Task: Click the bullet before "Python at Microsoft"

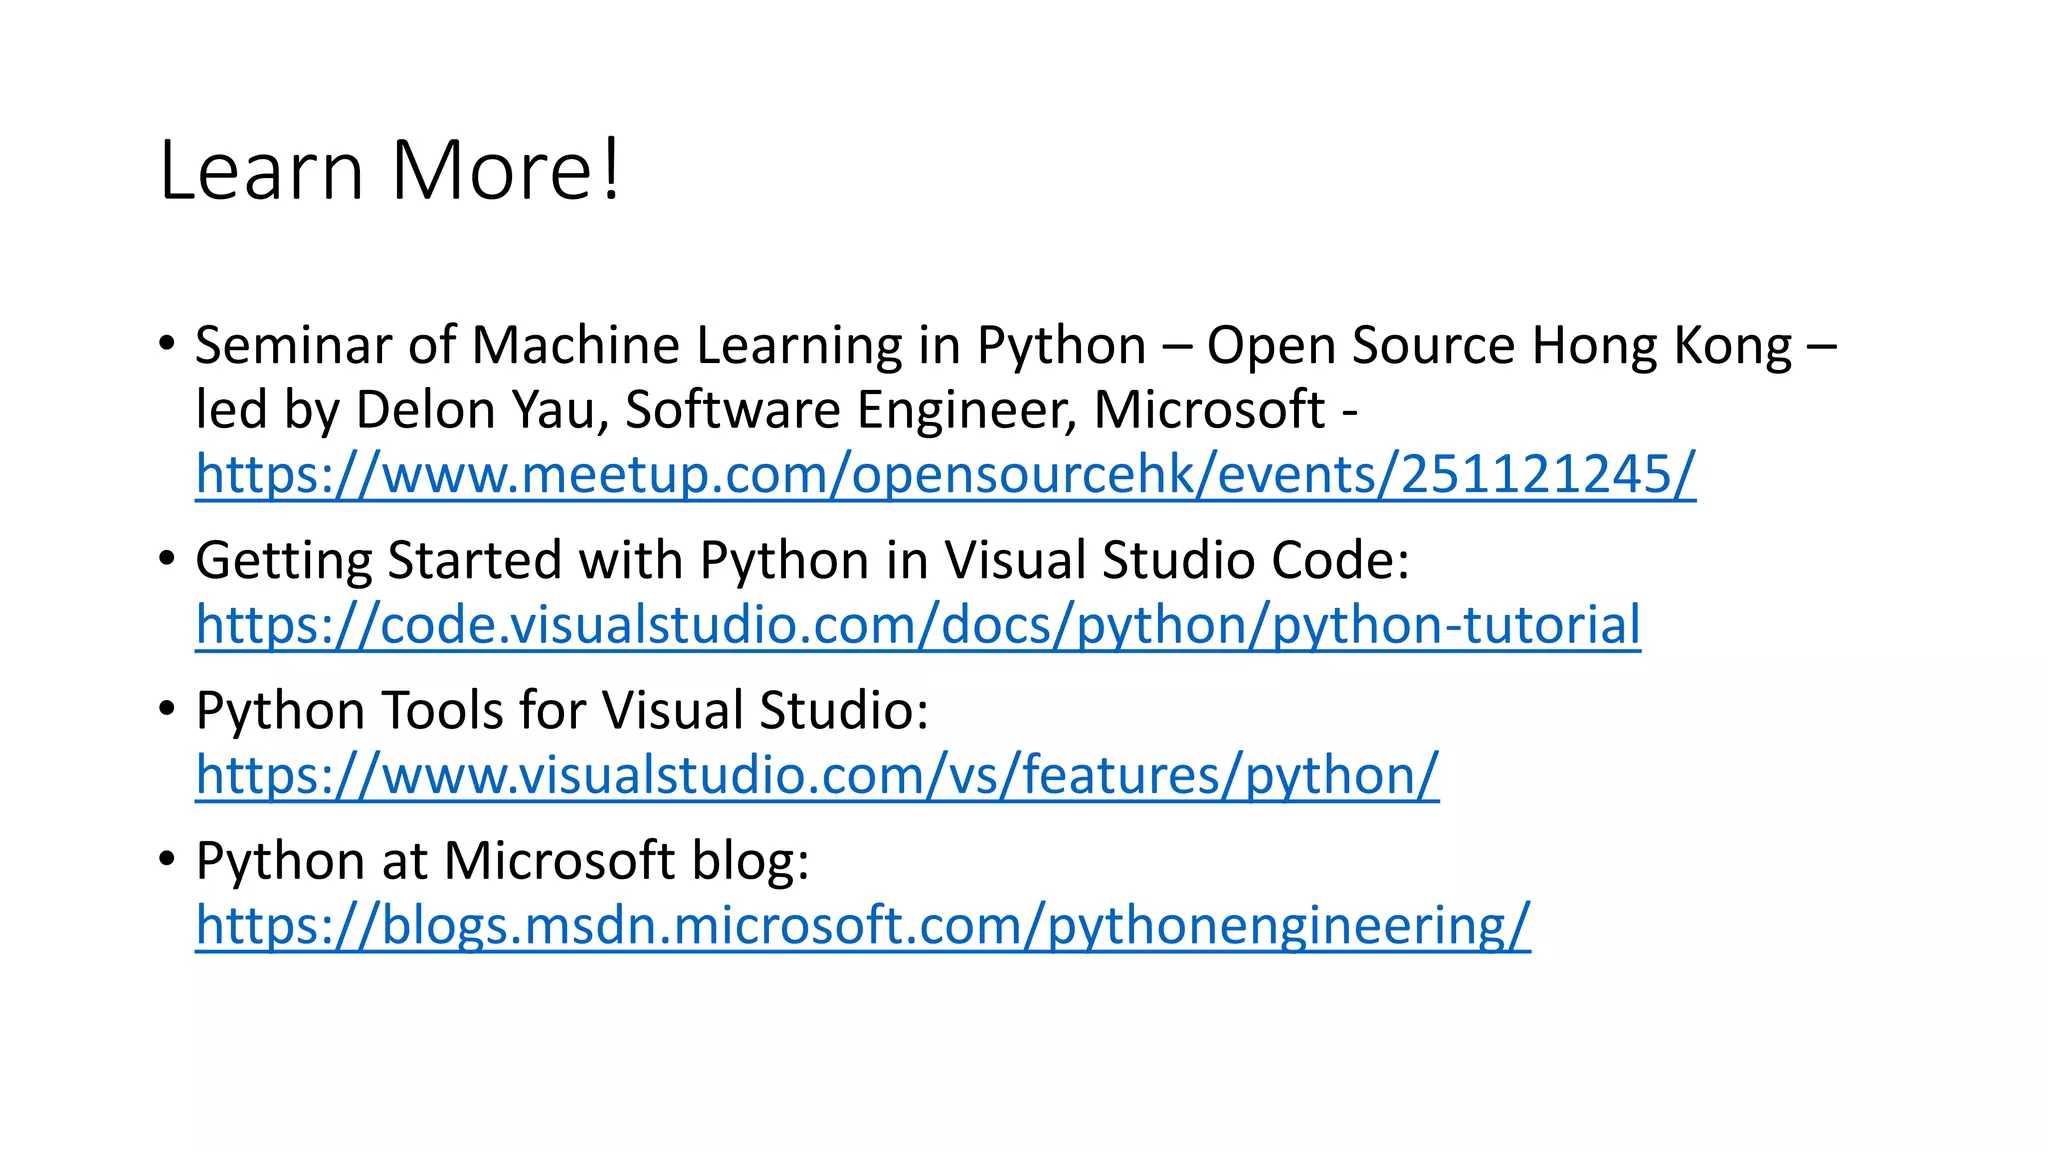Action: click(167, 859)
